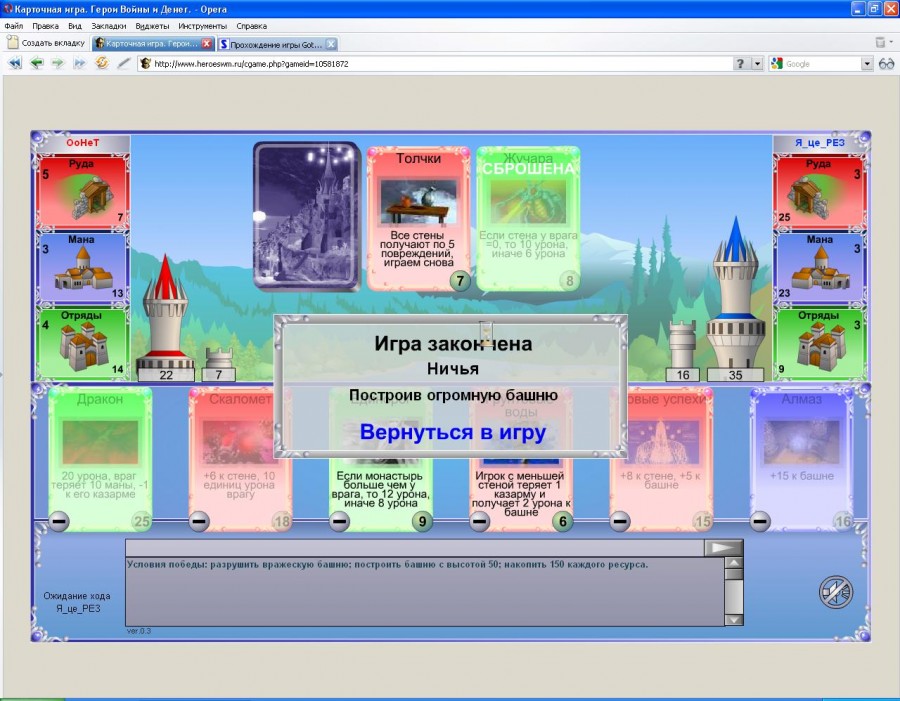Toggle the sound mute icon

pos(836,592)
